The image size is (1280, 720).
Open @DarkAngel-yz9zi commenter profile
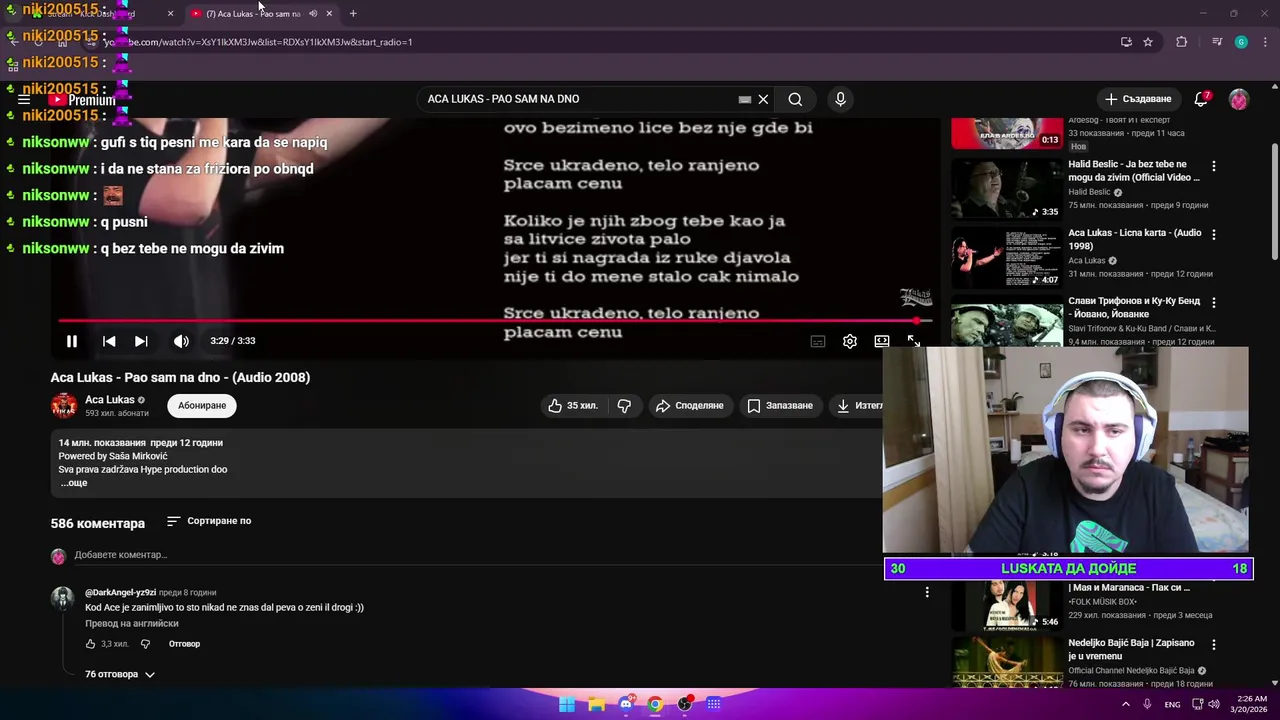pos(121,592)
